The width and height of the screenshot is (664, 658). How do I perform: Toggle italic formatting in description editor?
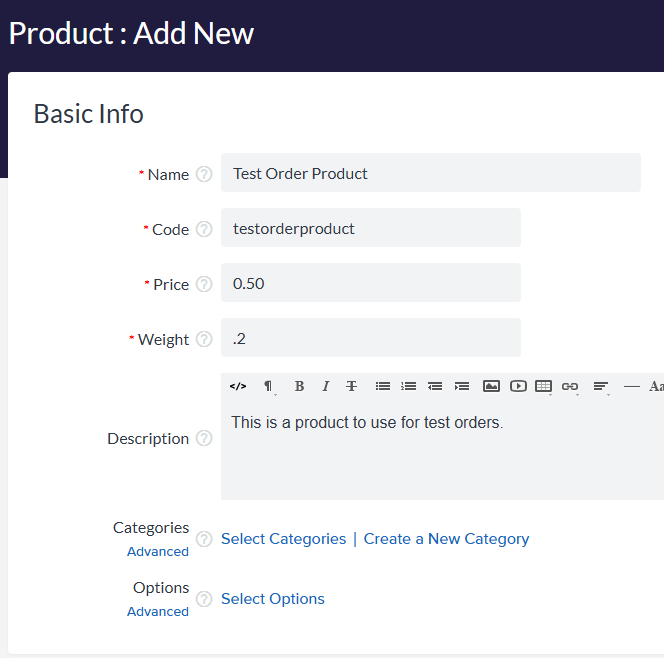click(x=326, y=386)
